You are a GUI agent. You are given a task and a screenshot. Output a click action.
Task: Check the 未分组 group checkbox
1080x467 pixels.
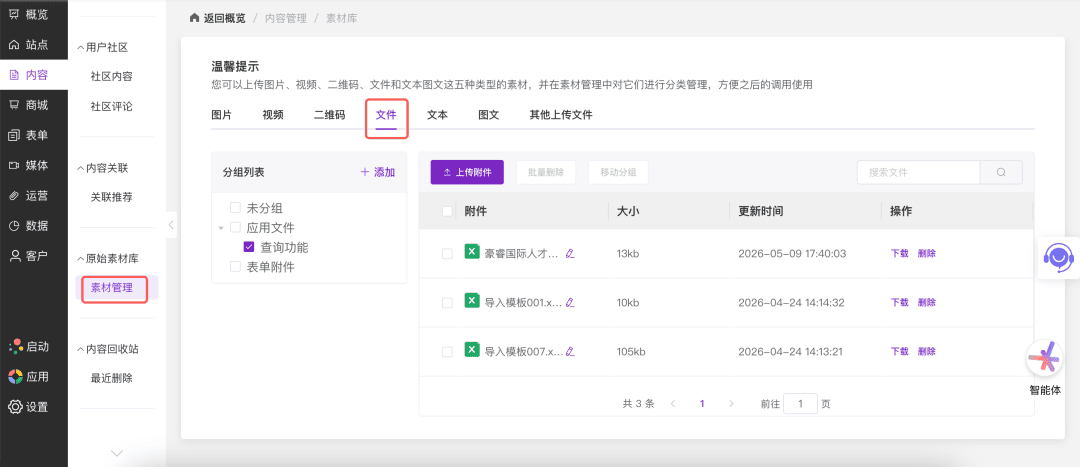[236, 208]
